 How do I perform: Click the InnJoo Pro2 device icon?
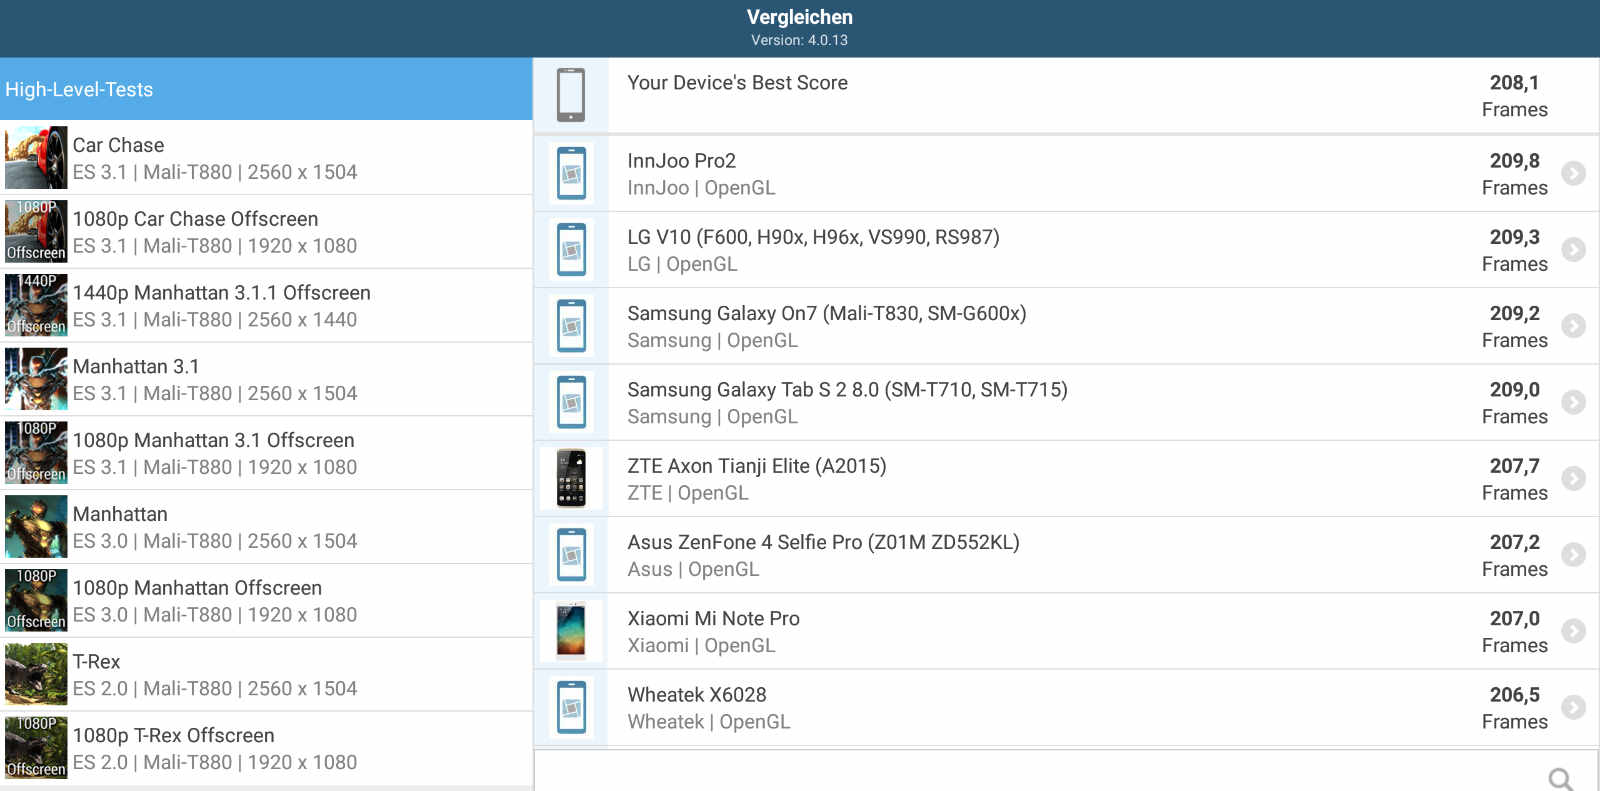click(x=571, y=173)
